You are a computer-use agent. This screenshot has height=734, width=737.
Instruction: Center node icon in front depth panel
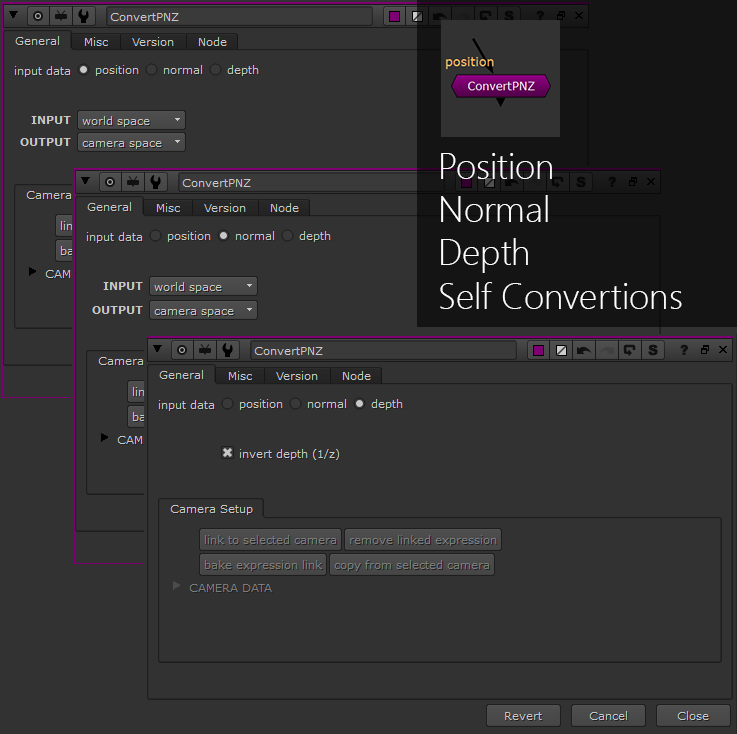click(182, 350)
